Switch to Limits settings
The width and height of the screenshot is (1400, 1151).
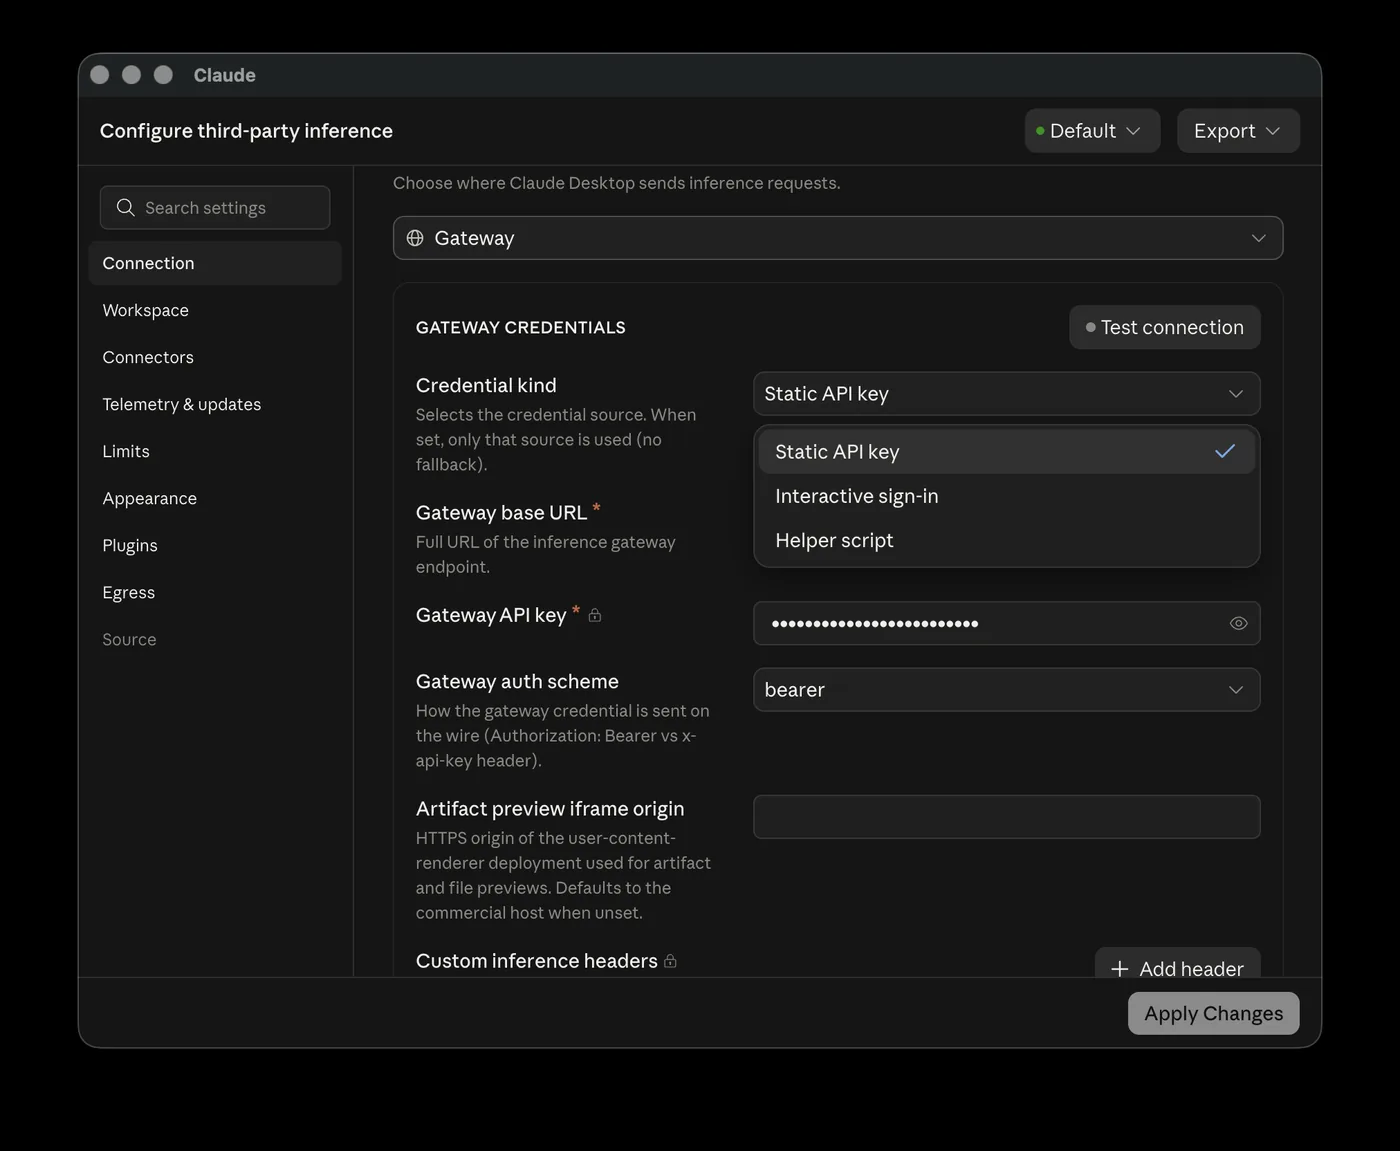215,451
